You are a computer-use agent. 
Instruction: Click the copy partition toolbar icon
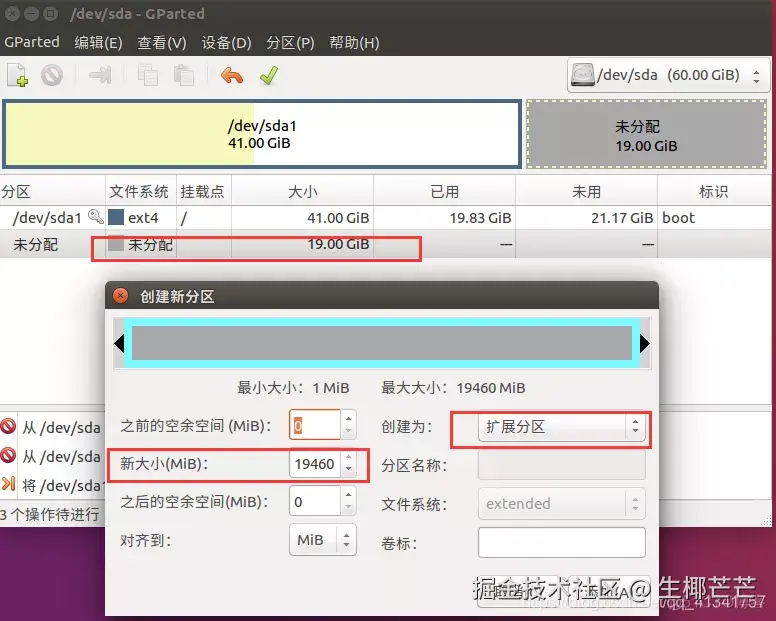pyautogui.click(x=147, y=76)
